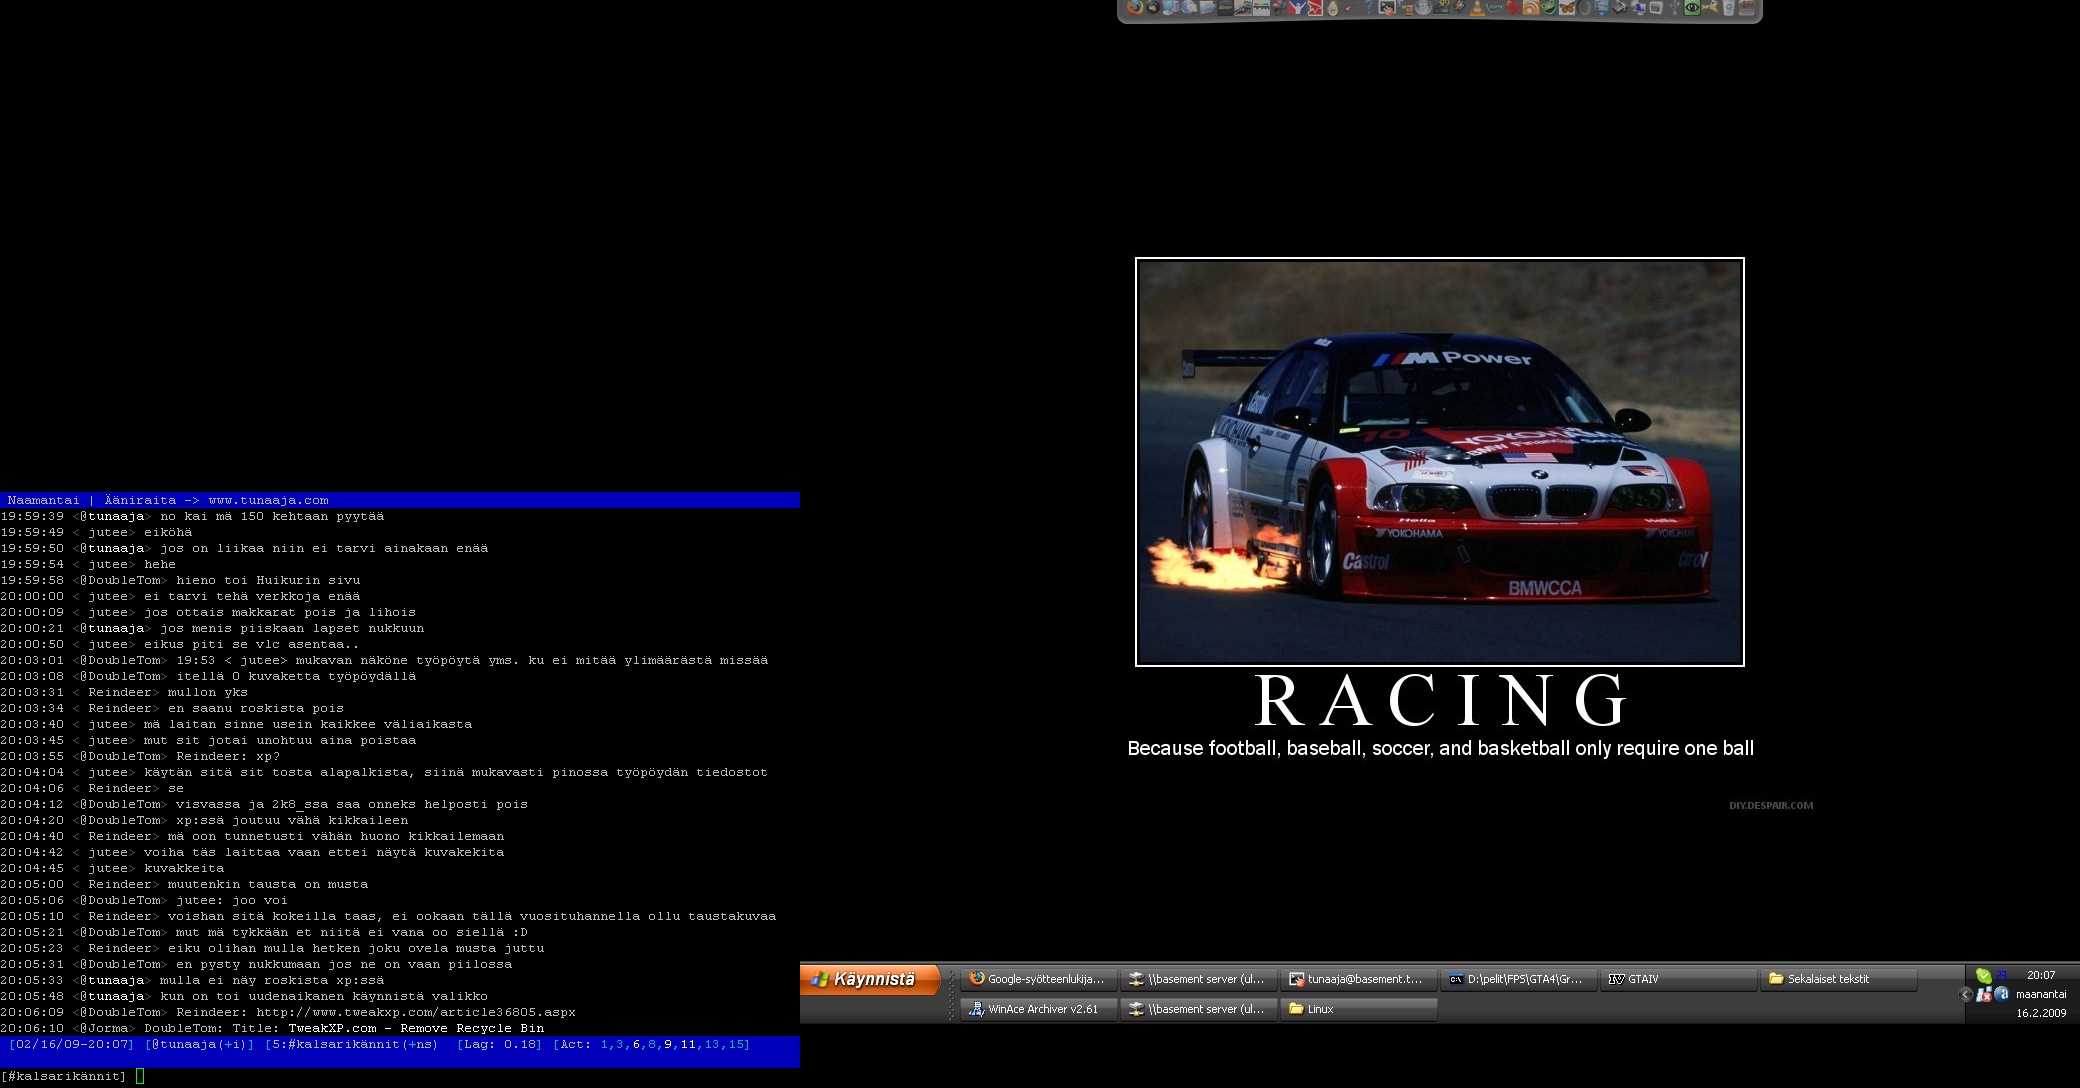The width and height of the screenshot is (2080, 1088).
Task: Click the taskbar clock showing 20:07
Action: [x=2041, y=975]
